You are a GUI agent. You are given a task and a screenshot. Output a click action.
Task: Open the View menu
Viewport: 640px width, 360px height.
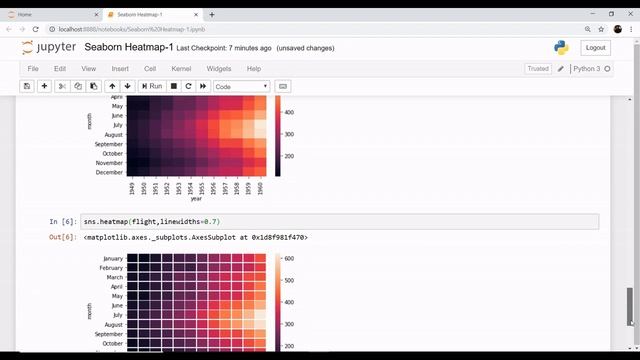click(x=89, y=69)
